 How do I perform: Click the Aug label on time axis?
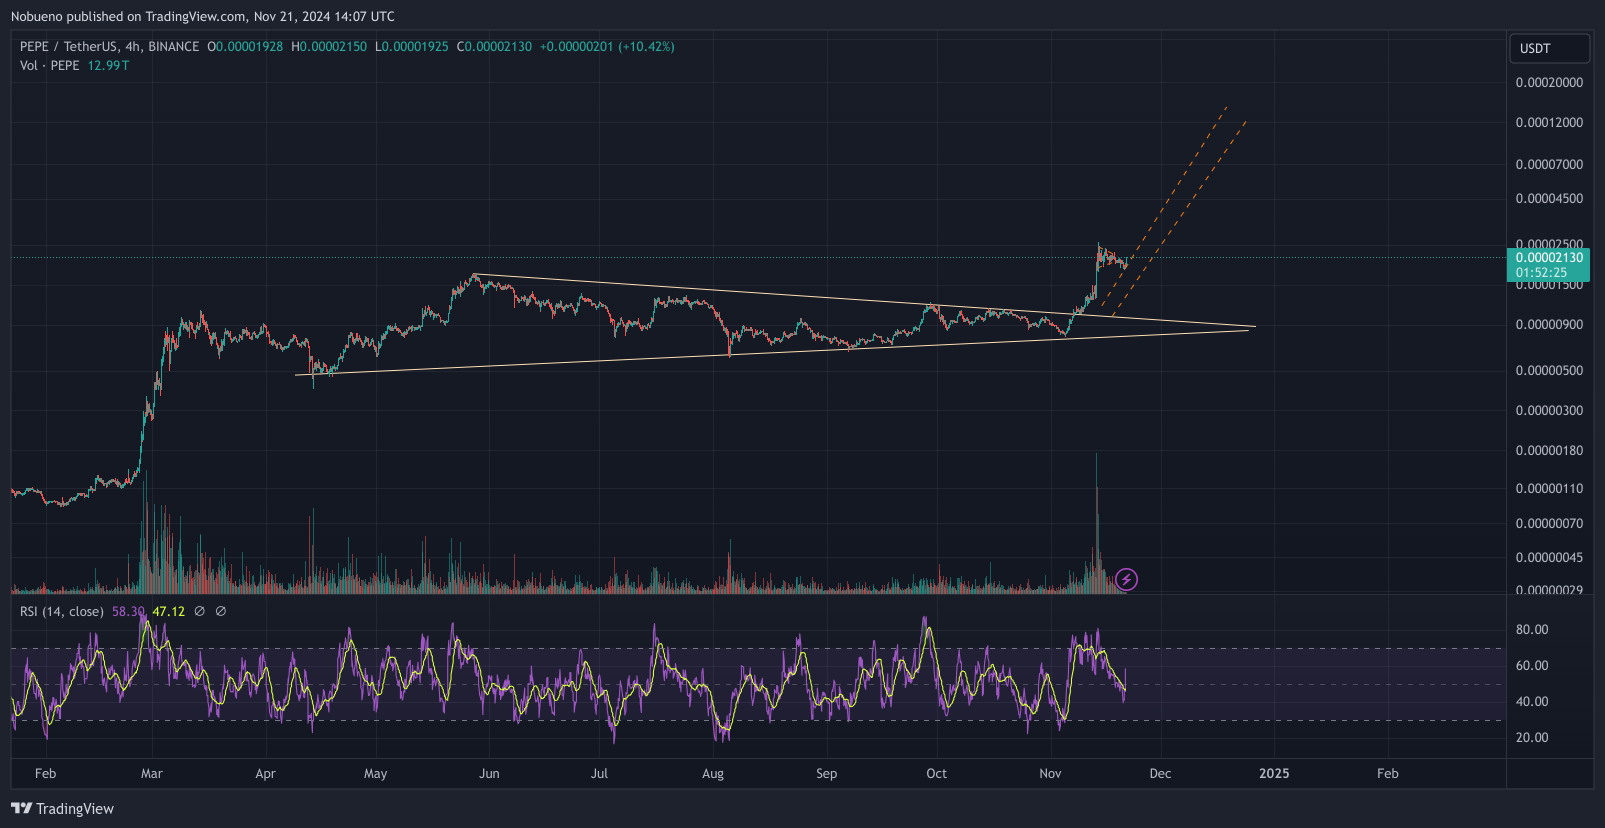[x=713, y=774]
